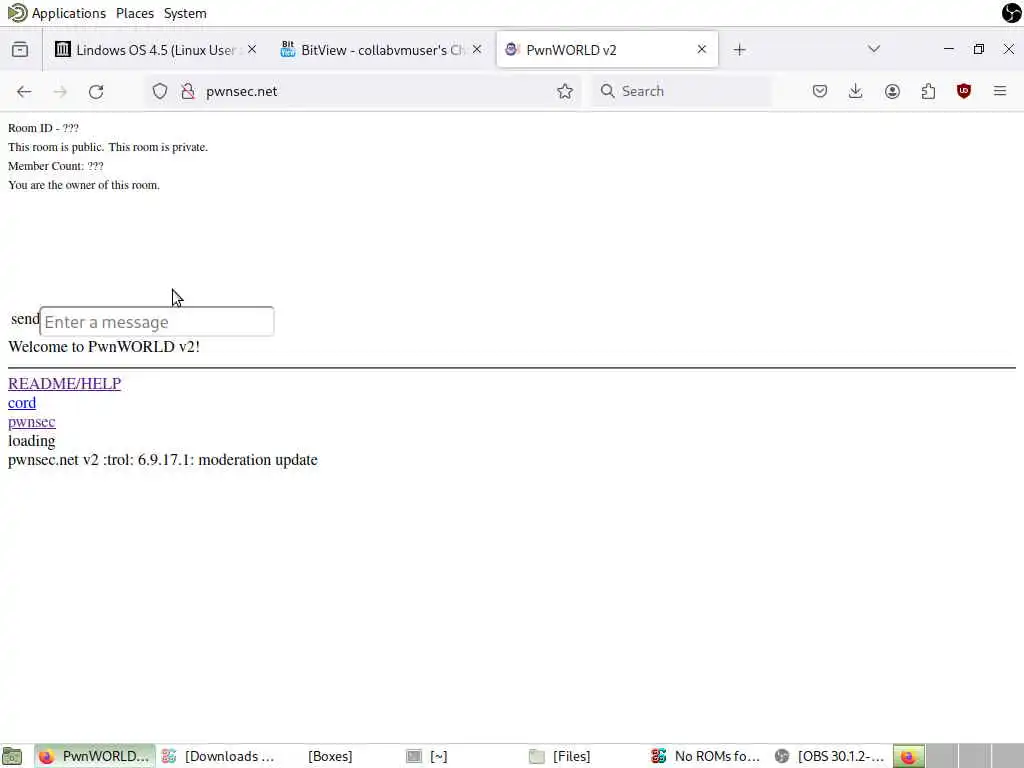Screen dimensions: 1024x768
Task: Open a new tab with the plus button
Action: tap(739, 50)
